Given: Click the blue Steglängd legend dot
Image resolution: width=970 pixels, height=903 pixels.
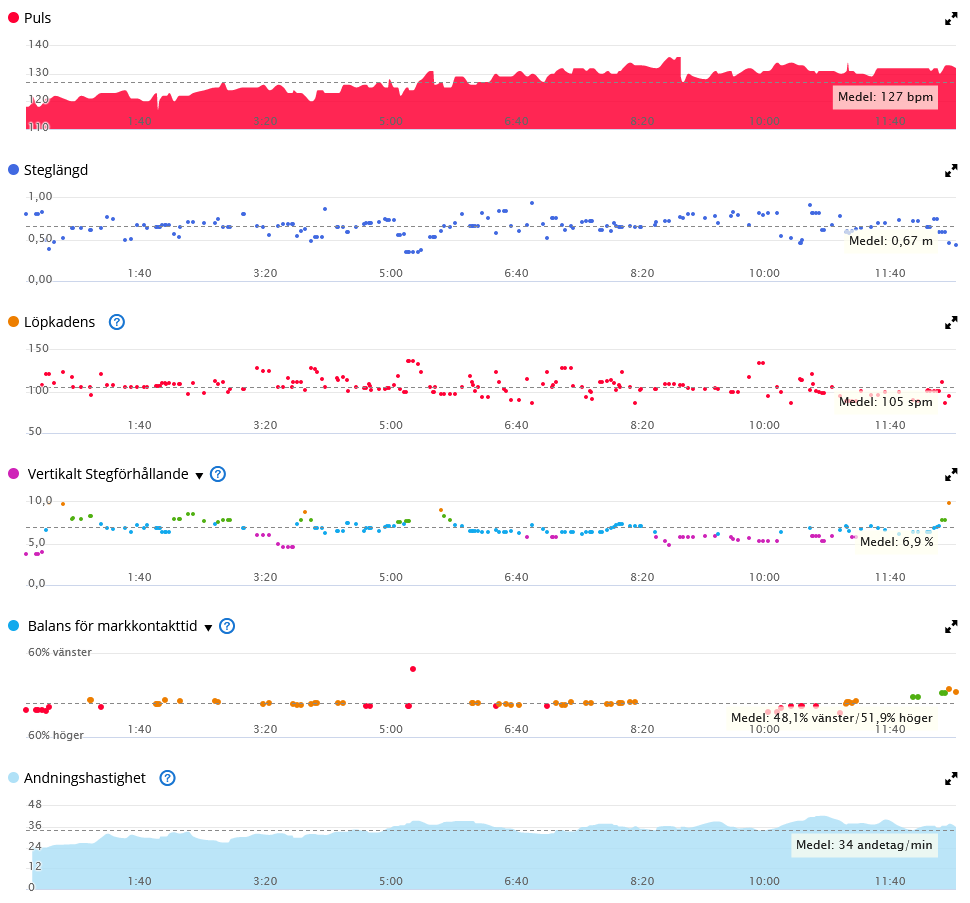Looking at the screenshot, I should coord(14,169).
